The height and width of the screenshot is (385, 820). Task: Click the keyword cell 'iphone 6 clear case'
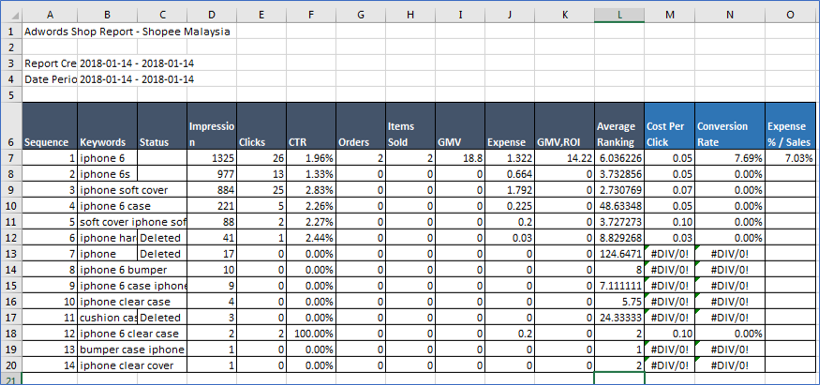pos(107,333)
